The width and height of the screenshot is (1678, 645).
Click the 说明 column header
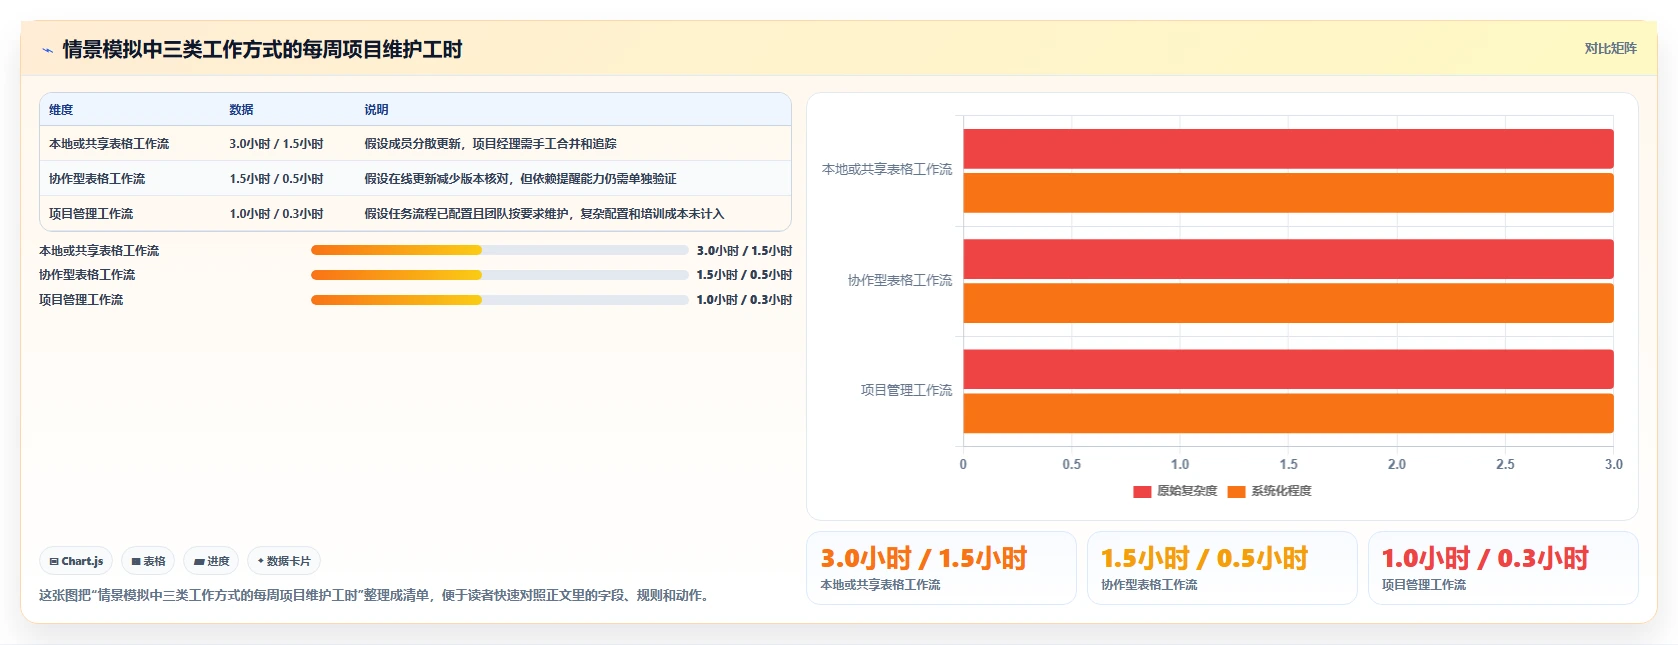tap(376, 110)
